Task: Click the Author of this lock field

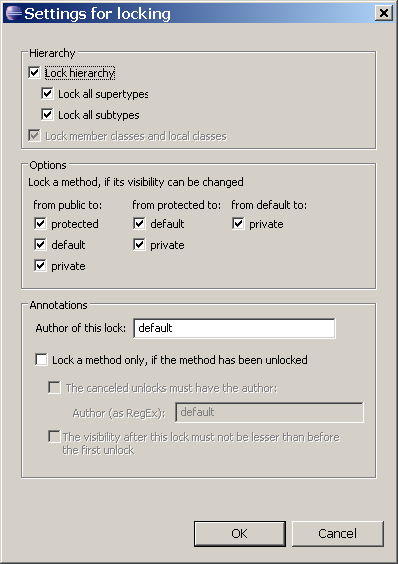Action: pos(234,328)
